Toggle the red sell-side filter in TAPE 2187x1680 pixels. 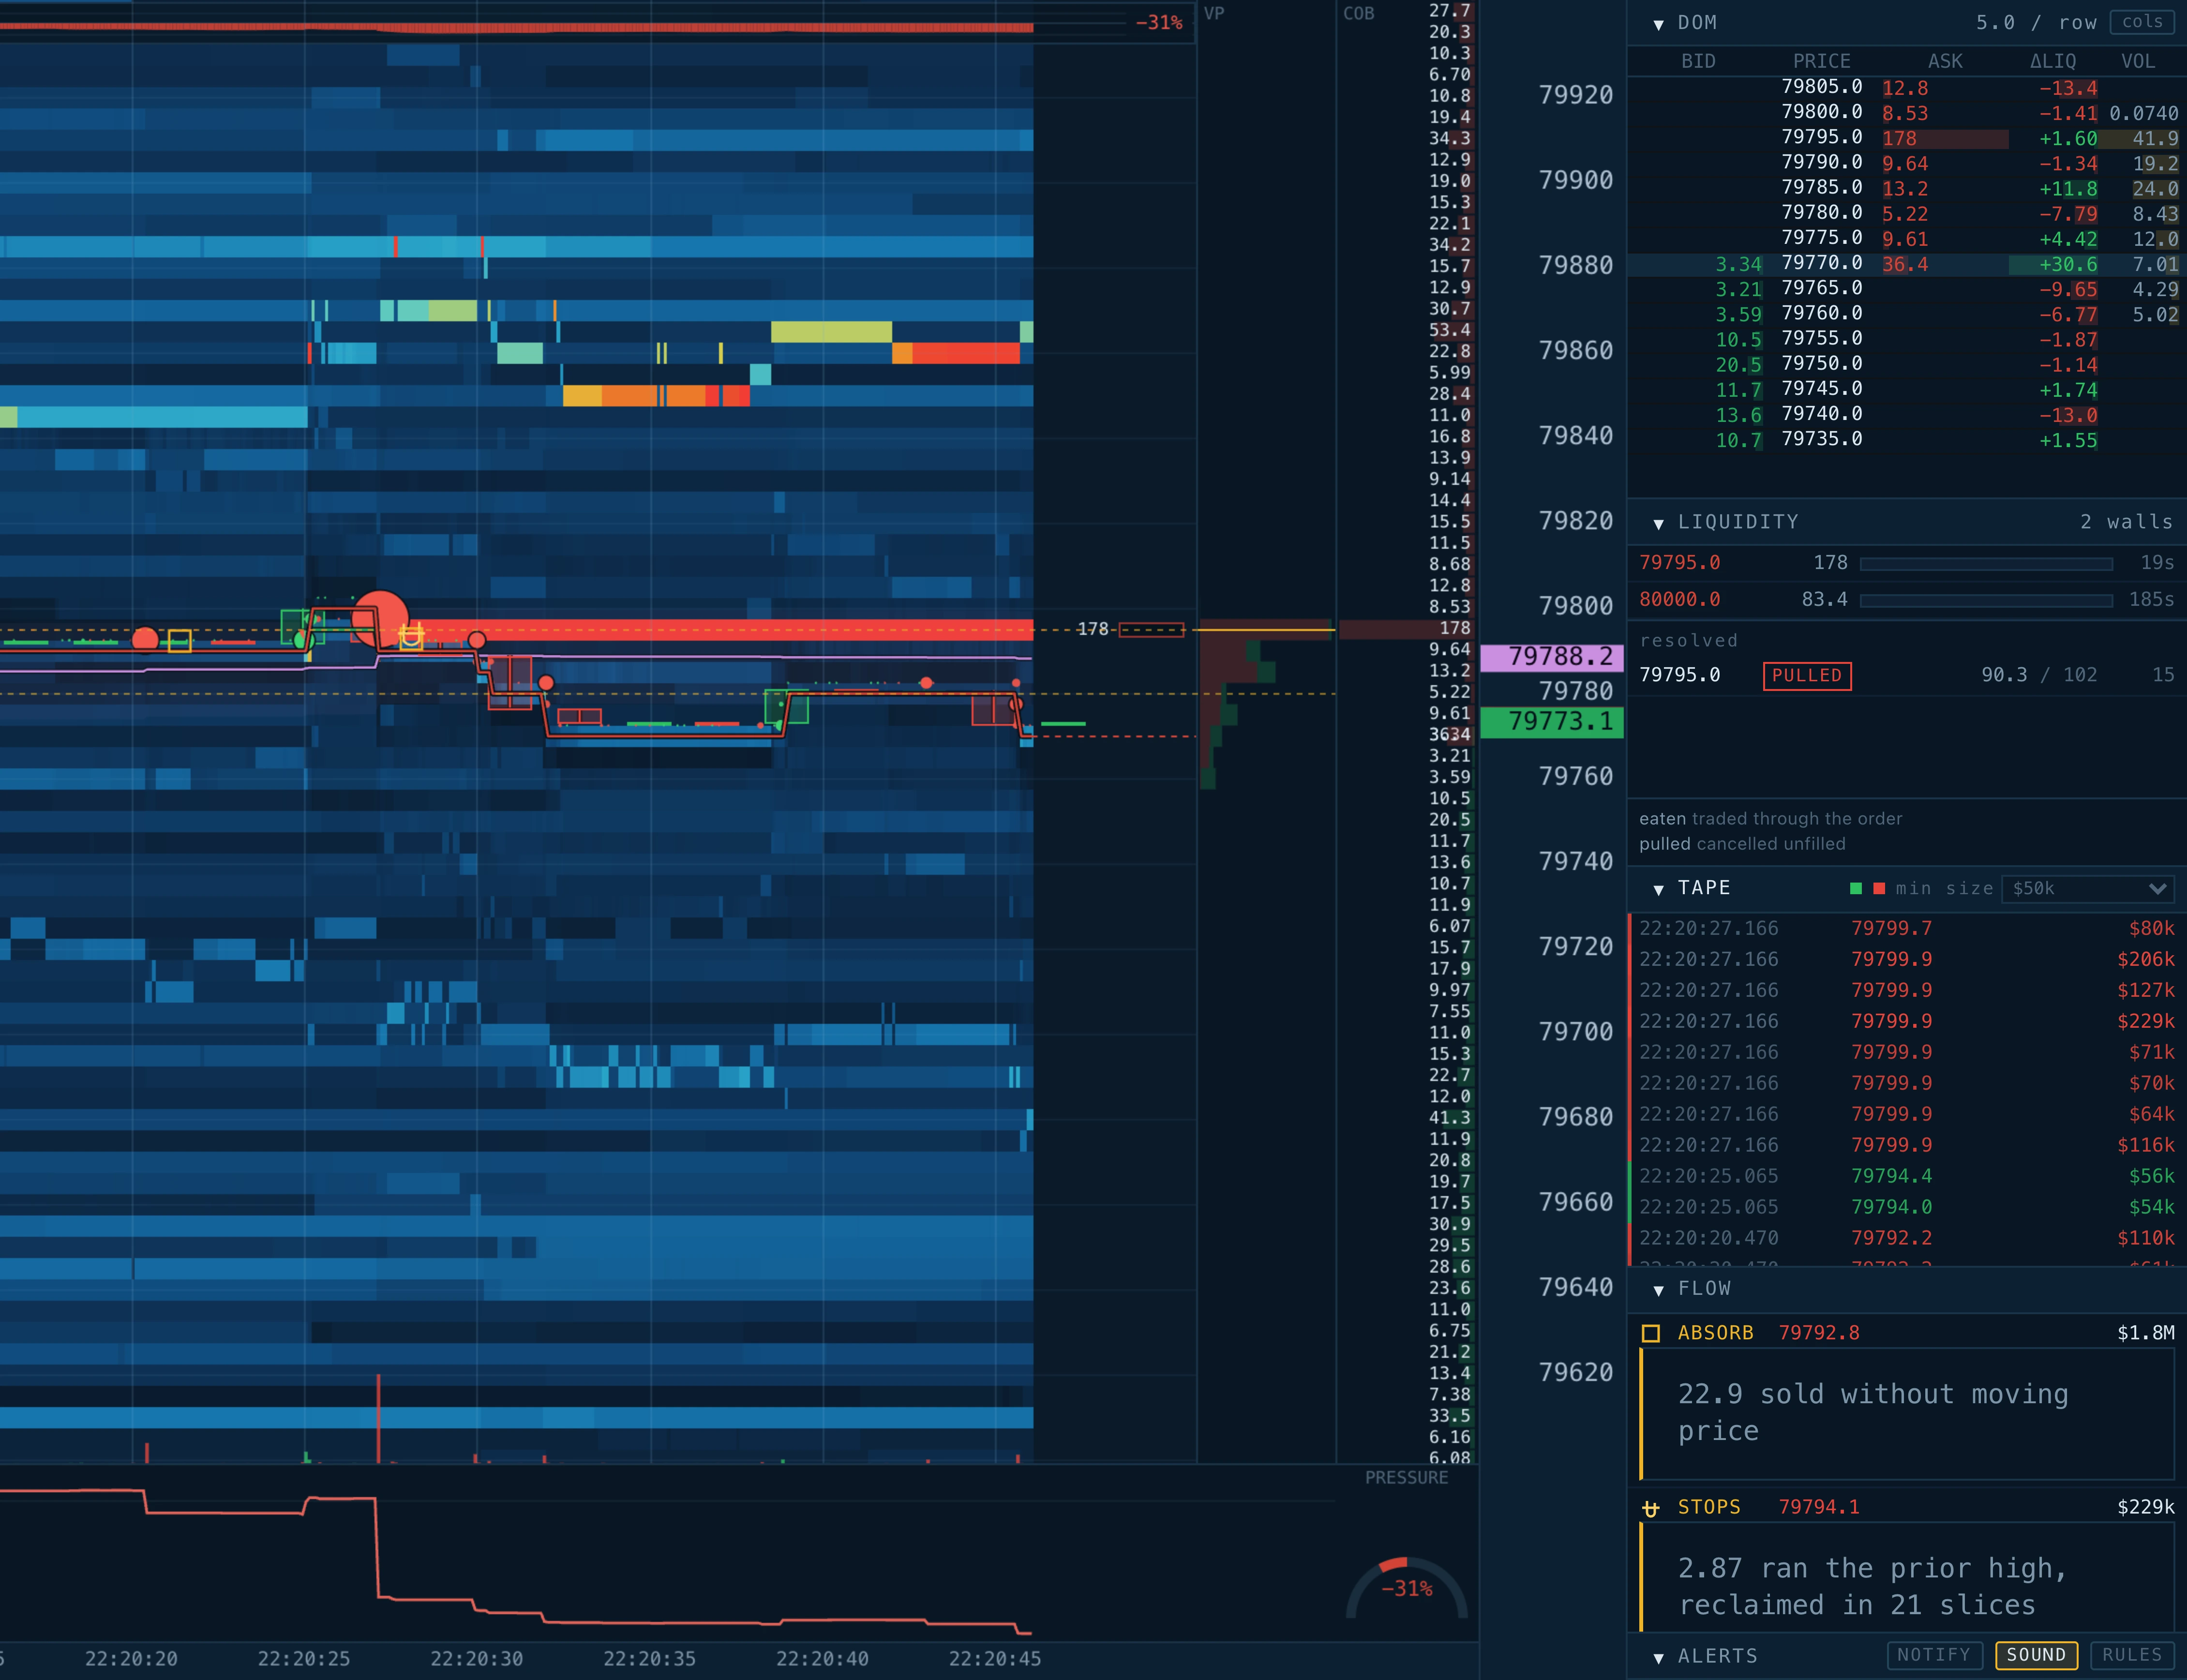1879,889
